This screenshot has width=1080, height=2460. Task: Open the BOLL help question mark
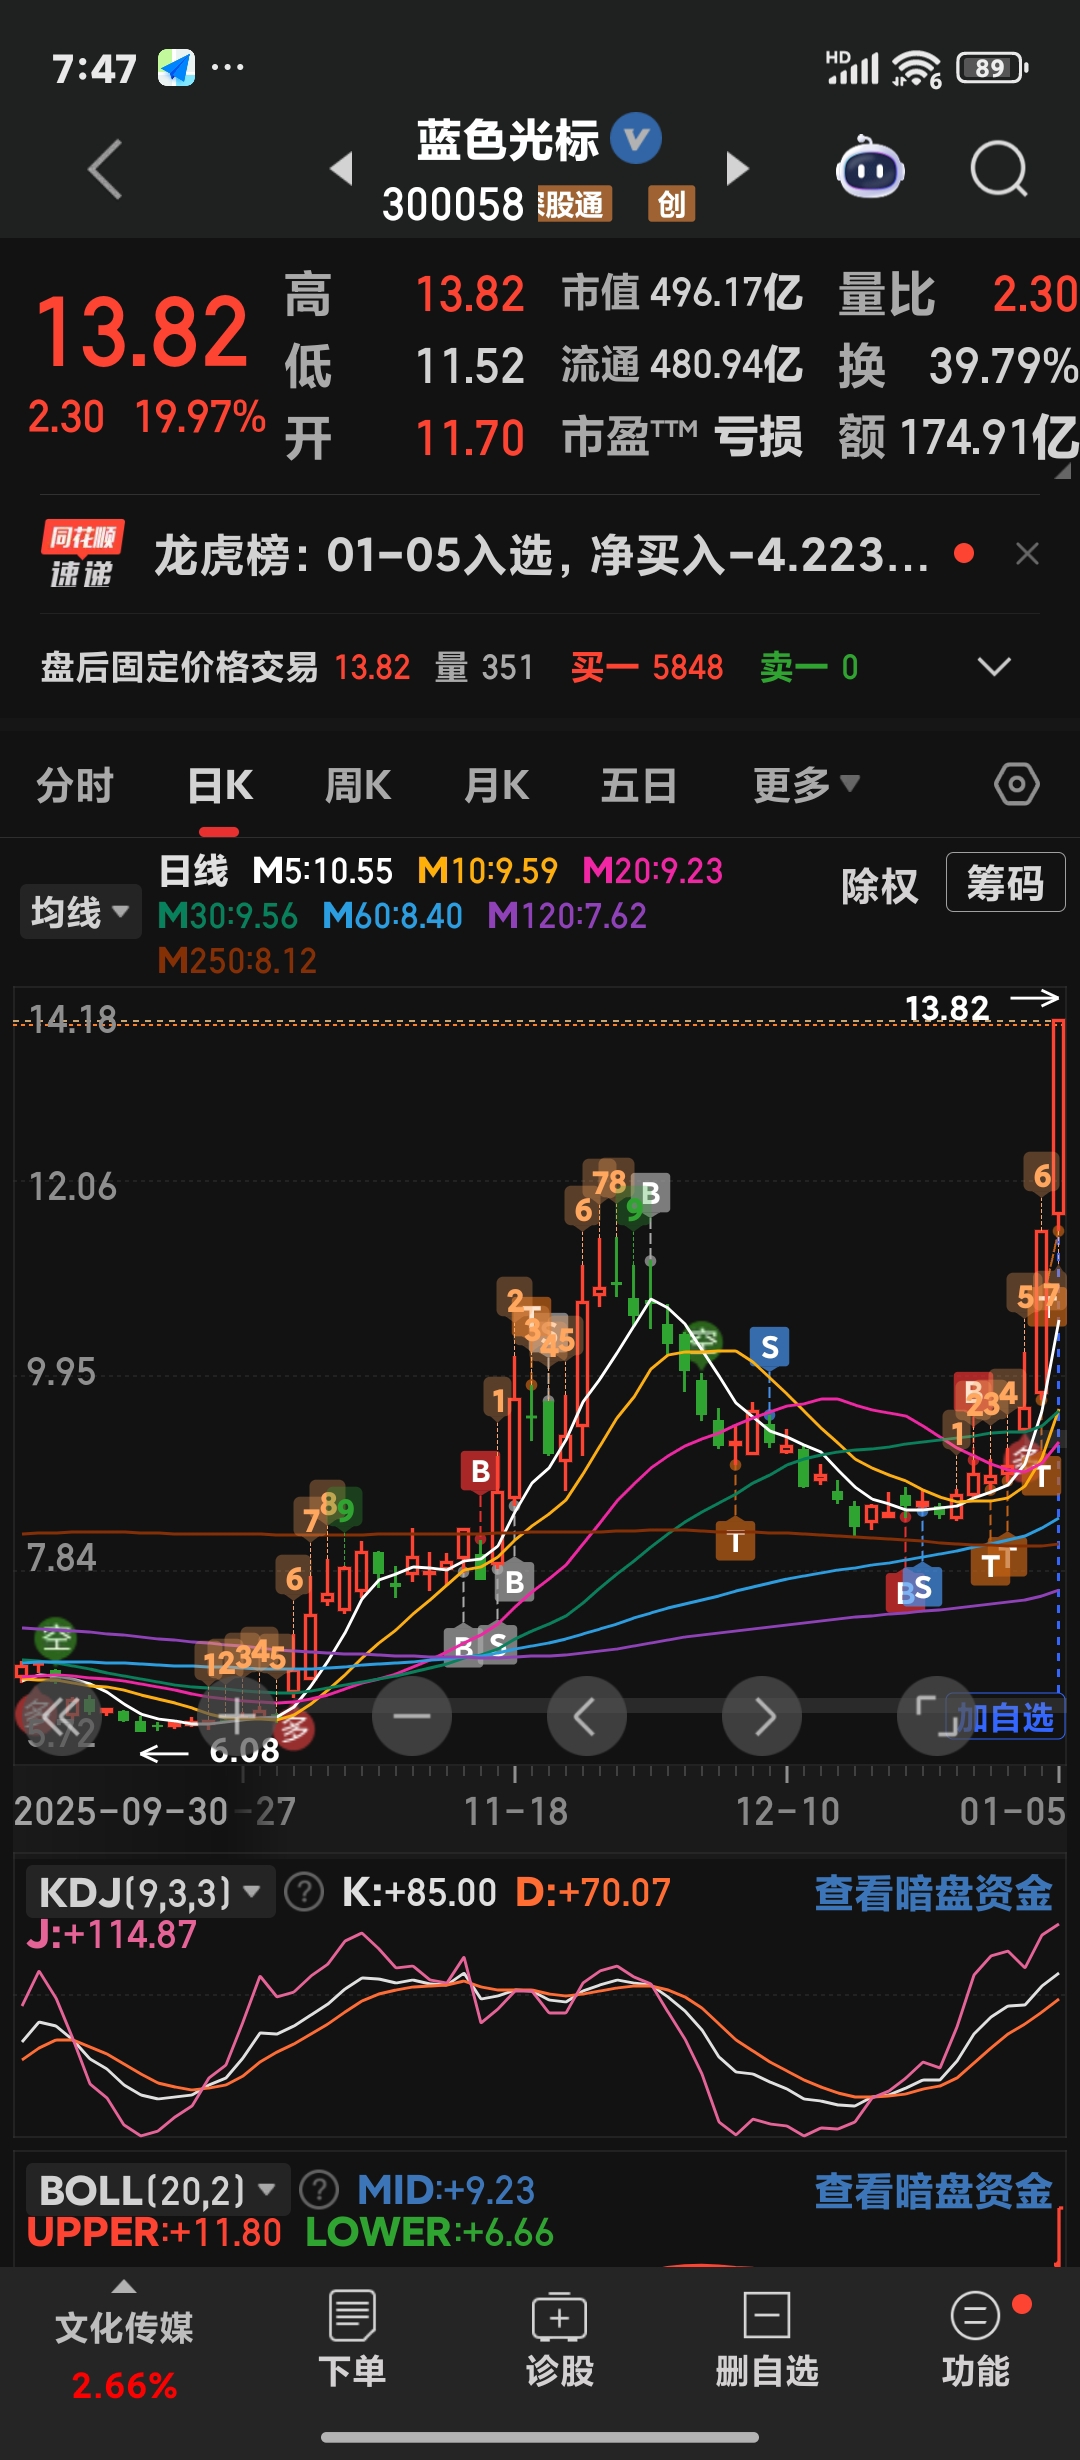pos(319,2190)
